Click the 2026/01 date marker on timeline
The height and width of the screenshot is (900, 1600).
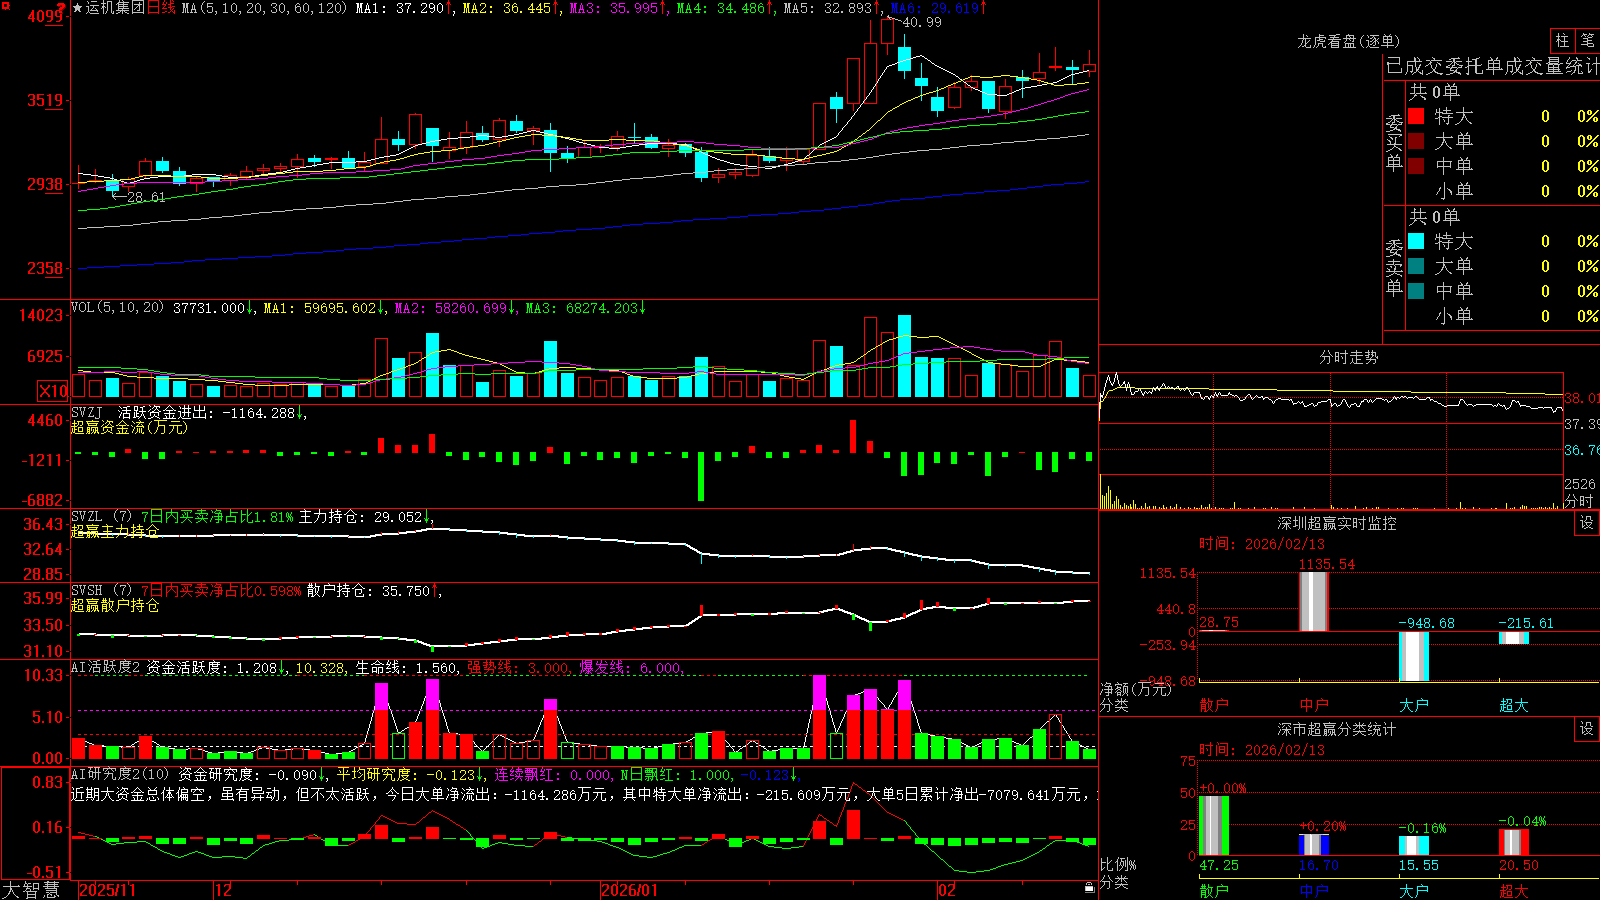[630, 890]
